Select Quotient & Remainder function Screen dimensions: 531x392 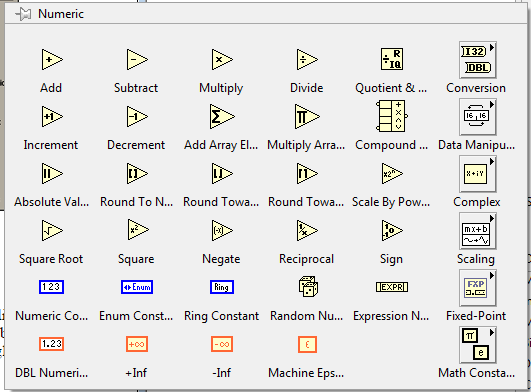[392, 59]
